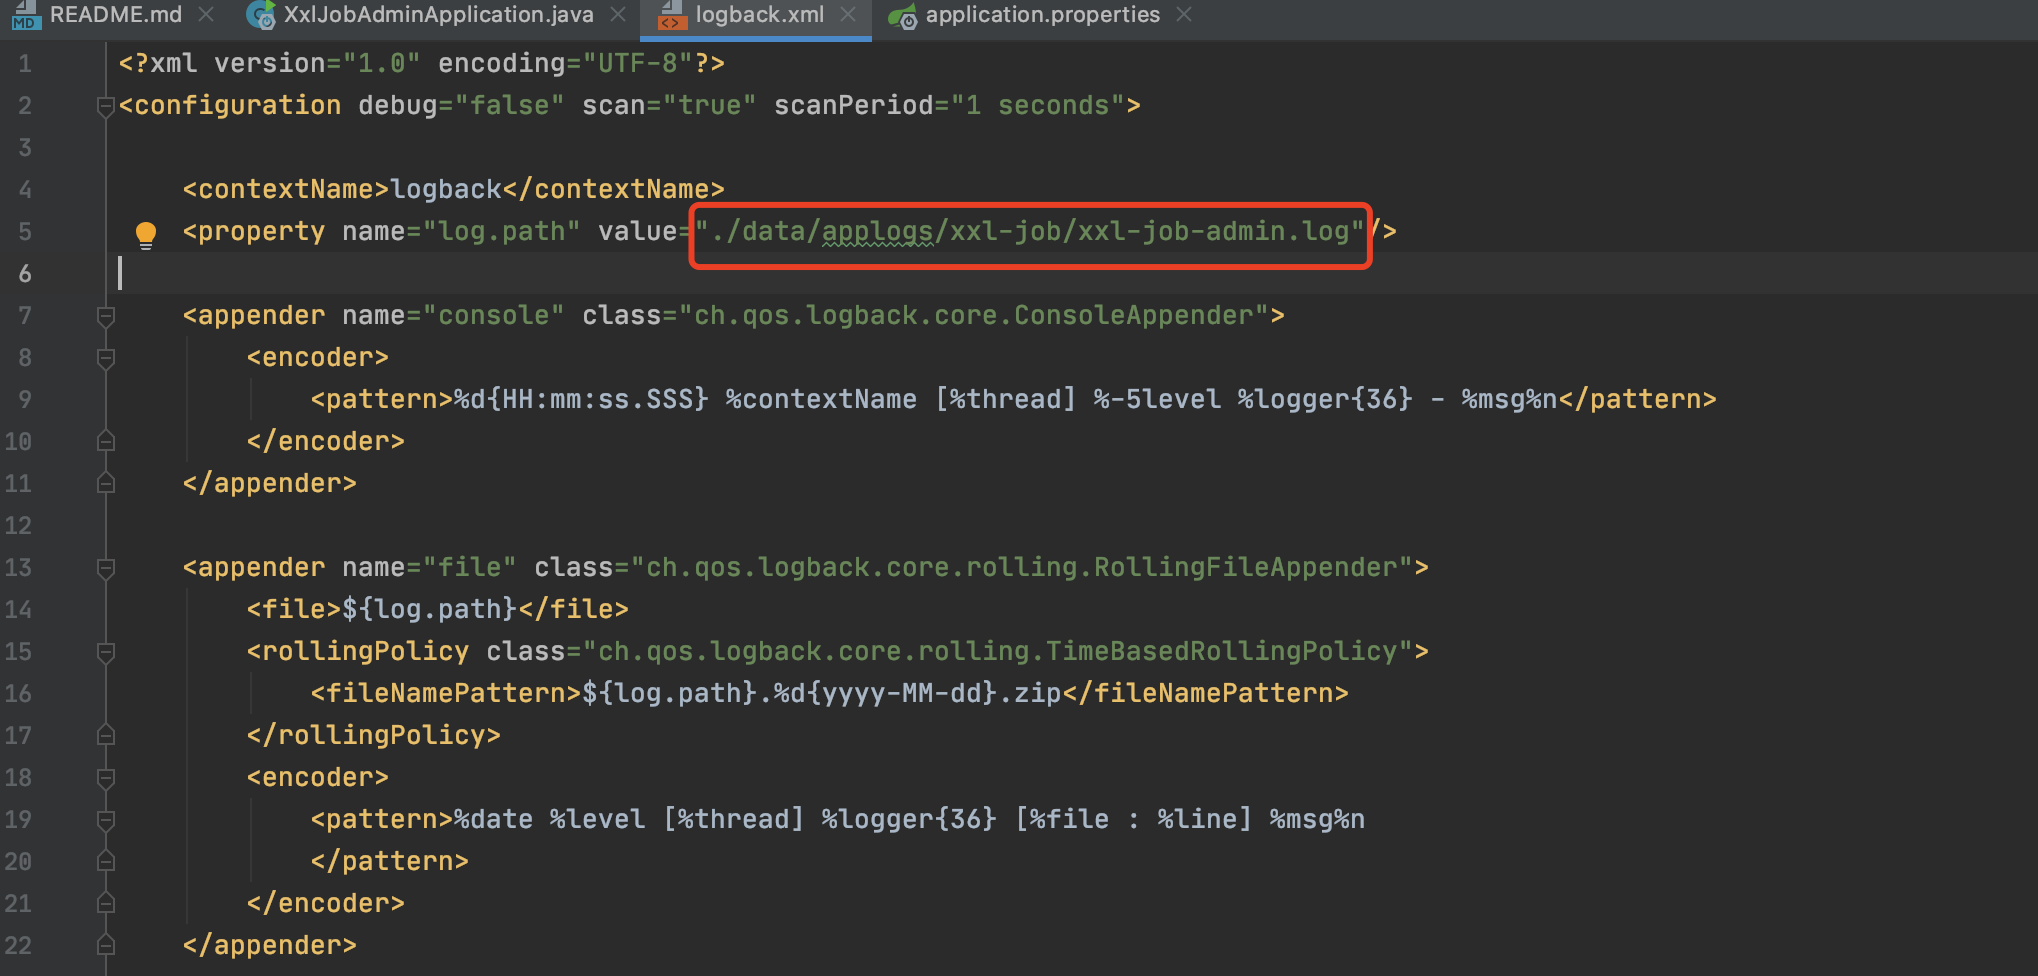Close the application.properties tab

[1184, 15]
